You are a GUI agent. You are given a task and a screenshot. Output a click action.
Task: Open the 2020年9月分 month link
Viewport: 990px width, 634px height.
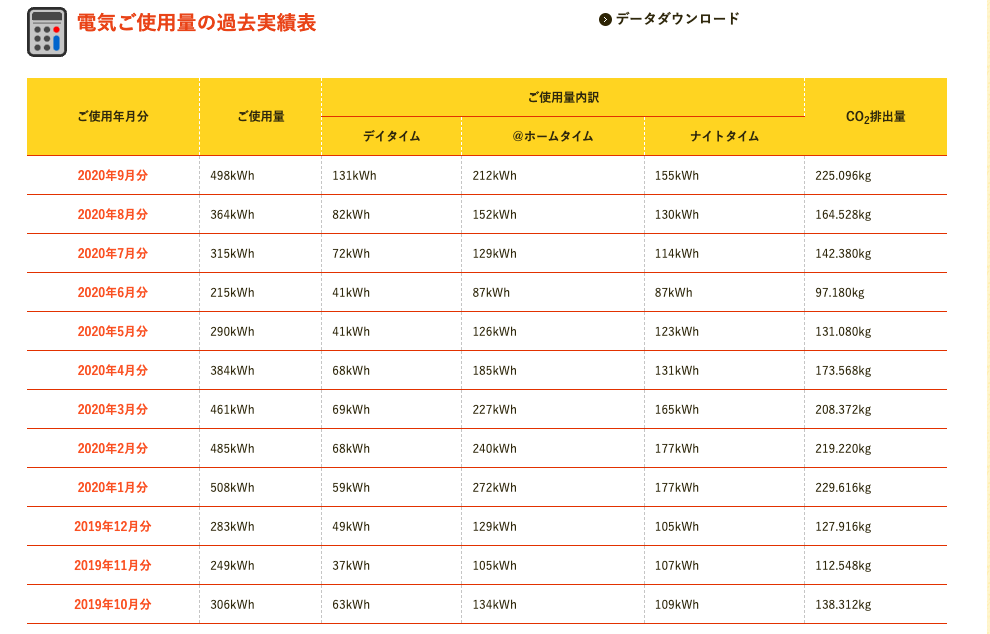coord(112,176)
